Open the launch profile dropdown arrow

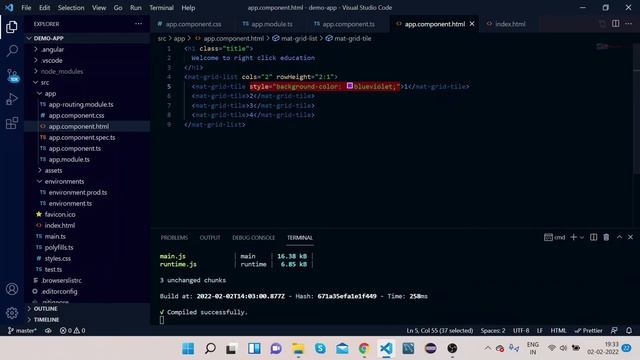[582, 237]
